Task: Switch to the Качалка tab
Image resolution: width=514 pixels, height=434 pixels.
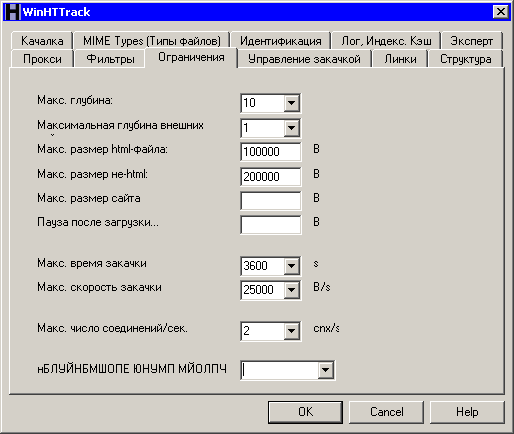Action: pos(42,41)
